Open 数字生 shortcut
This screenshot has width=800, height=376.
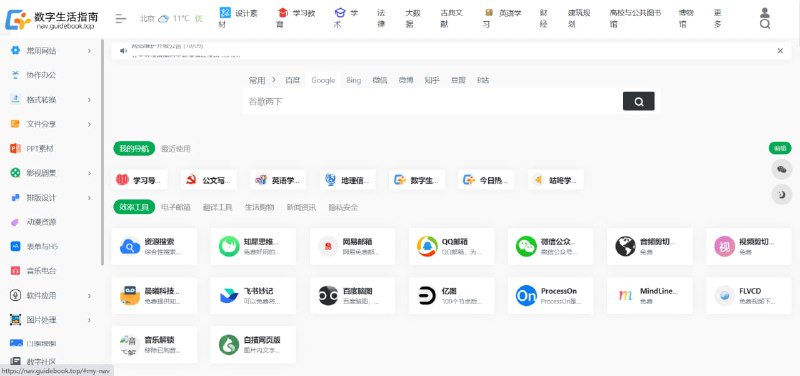[x=417, y=180]
